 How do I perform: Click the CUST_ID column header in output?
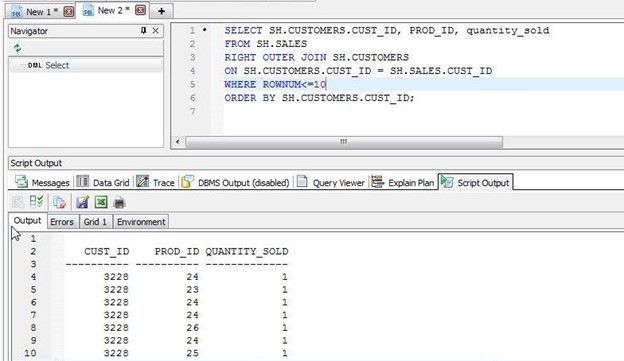pos(106,252)
